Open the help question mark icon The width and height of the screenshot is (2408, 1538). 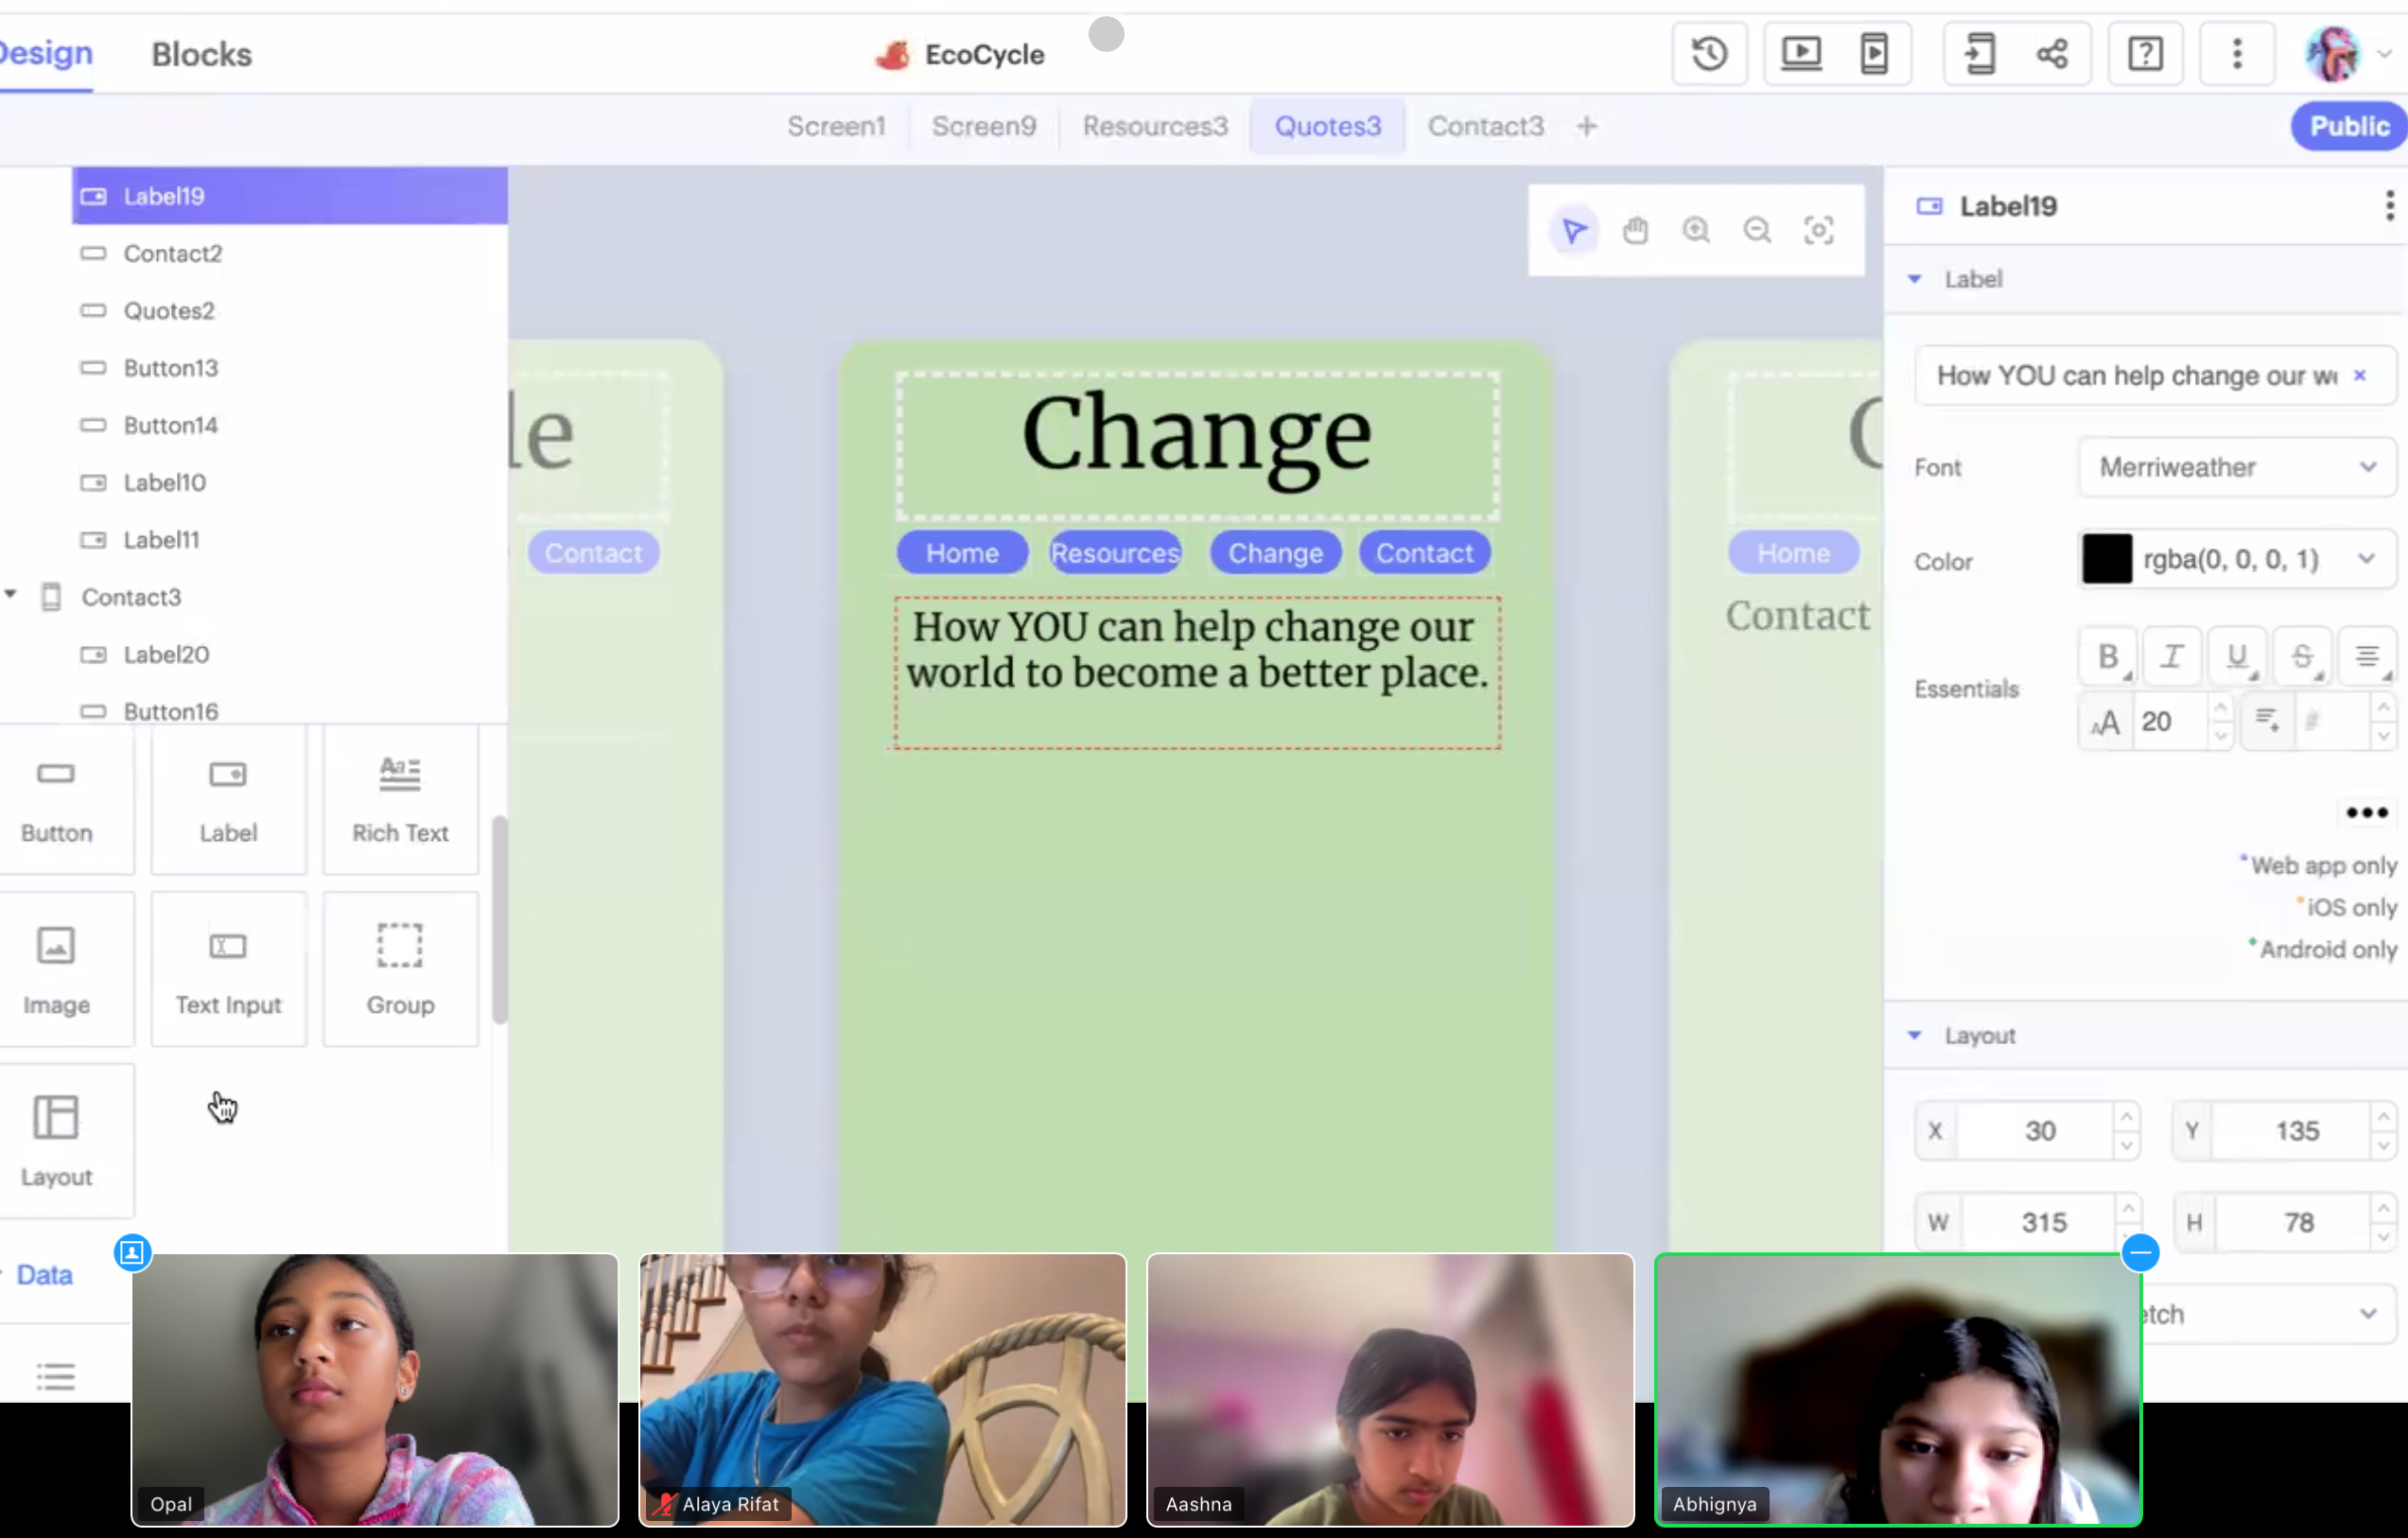(x=2145, y=54)
